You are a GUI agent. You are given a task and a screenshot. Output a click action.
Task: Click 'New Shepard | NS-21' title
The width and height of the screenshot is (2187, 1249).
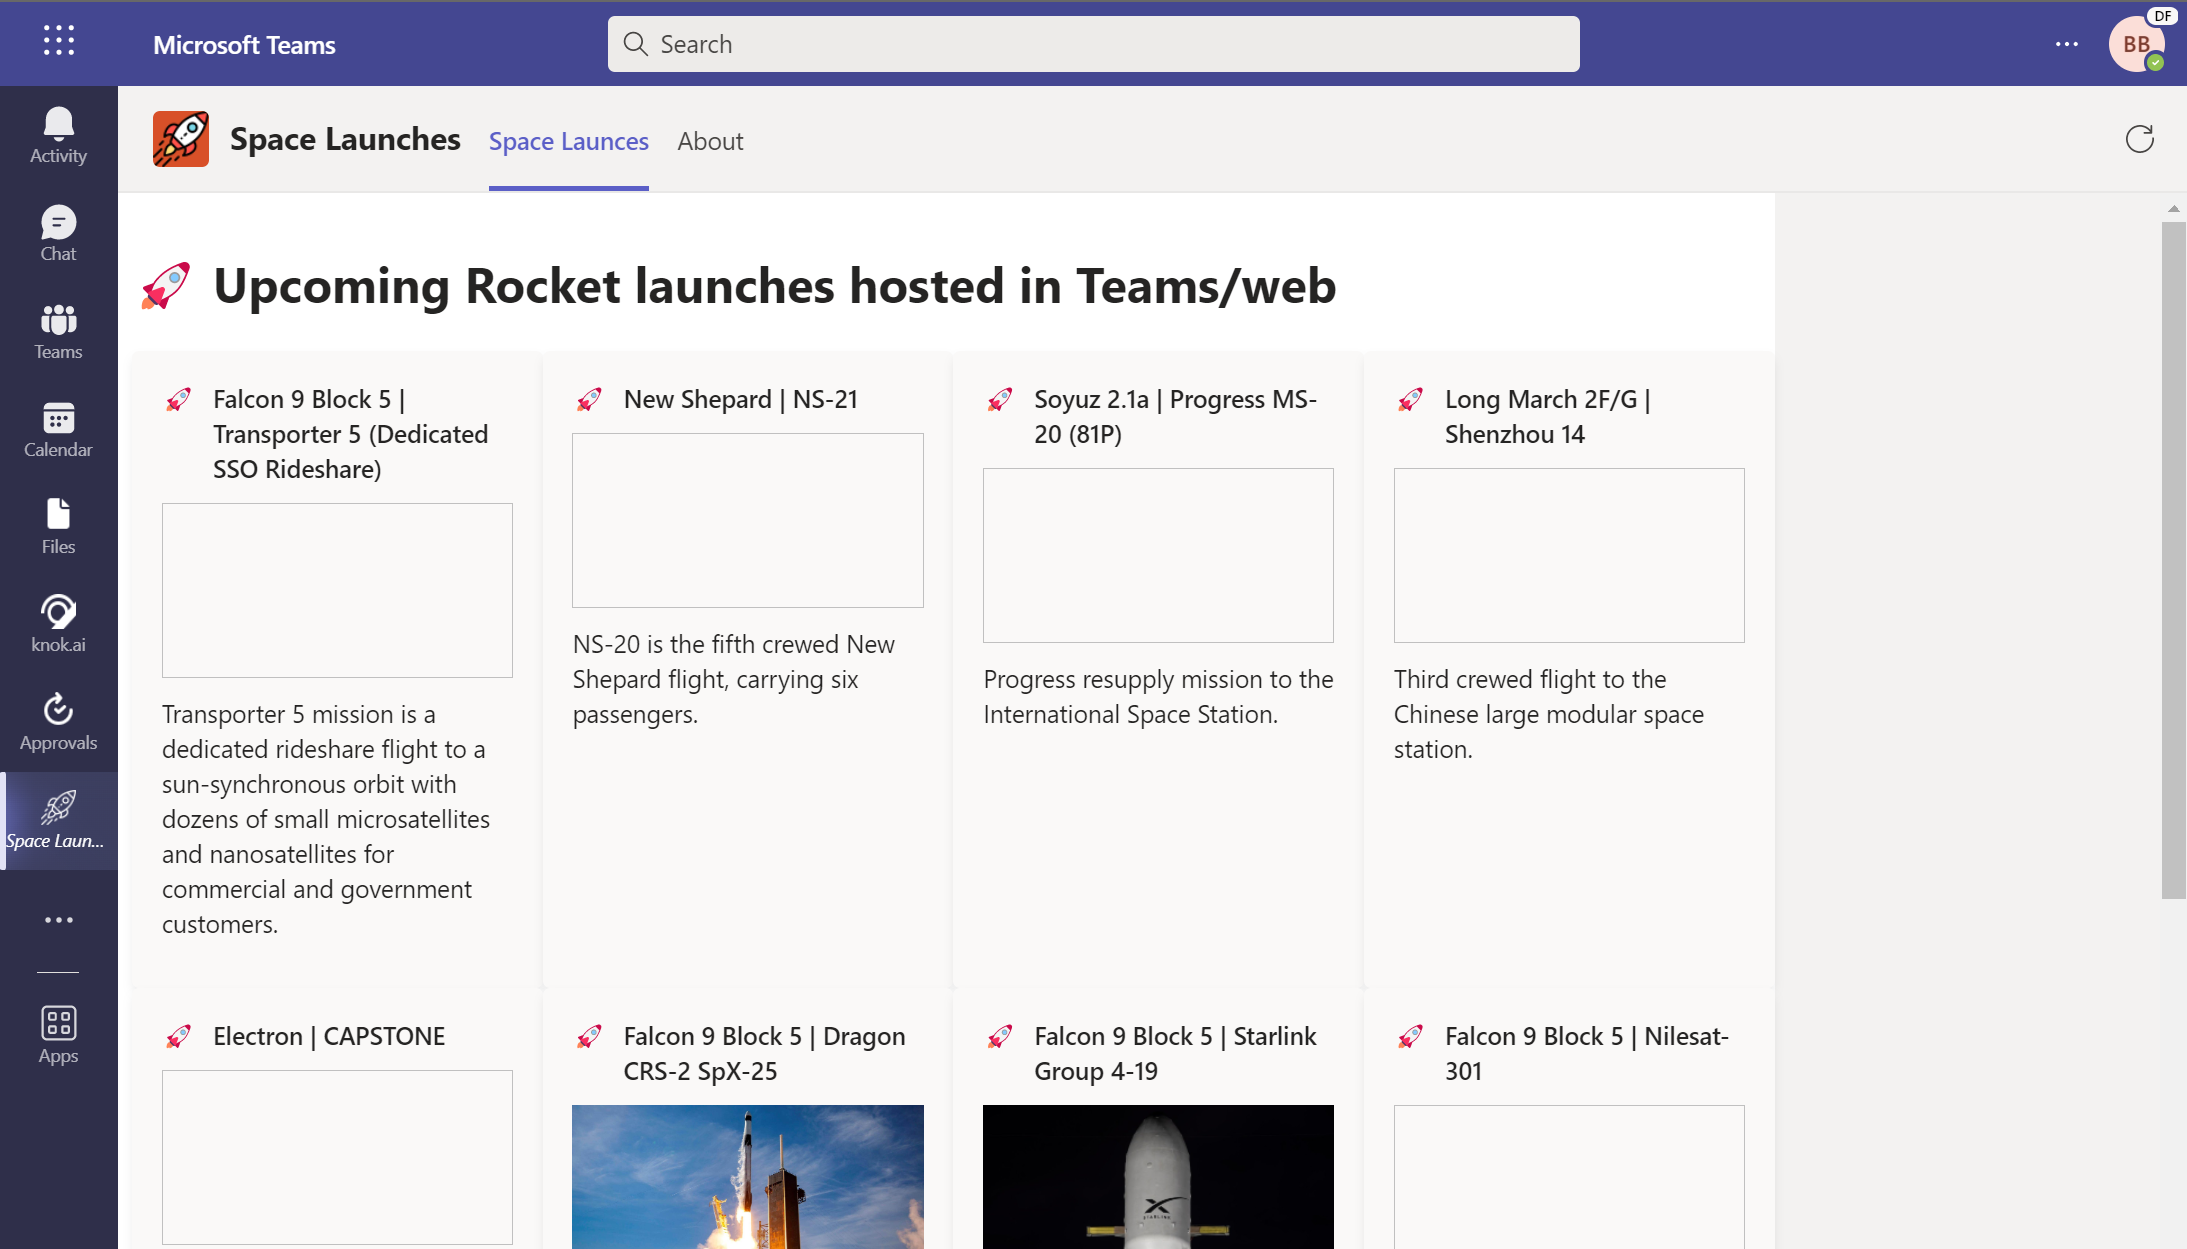(x=741, y=399)
